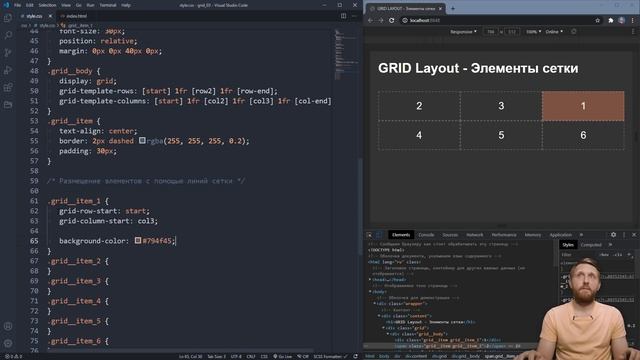Image resolution: width=640 pixels, height=360 pixels.
Task: Open the VS Code editor more actions menu
Action: (x=354, y=16)
